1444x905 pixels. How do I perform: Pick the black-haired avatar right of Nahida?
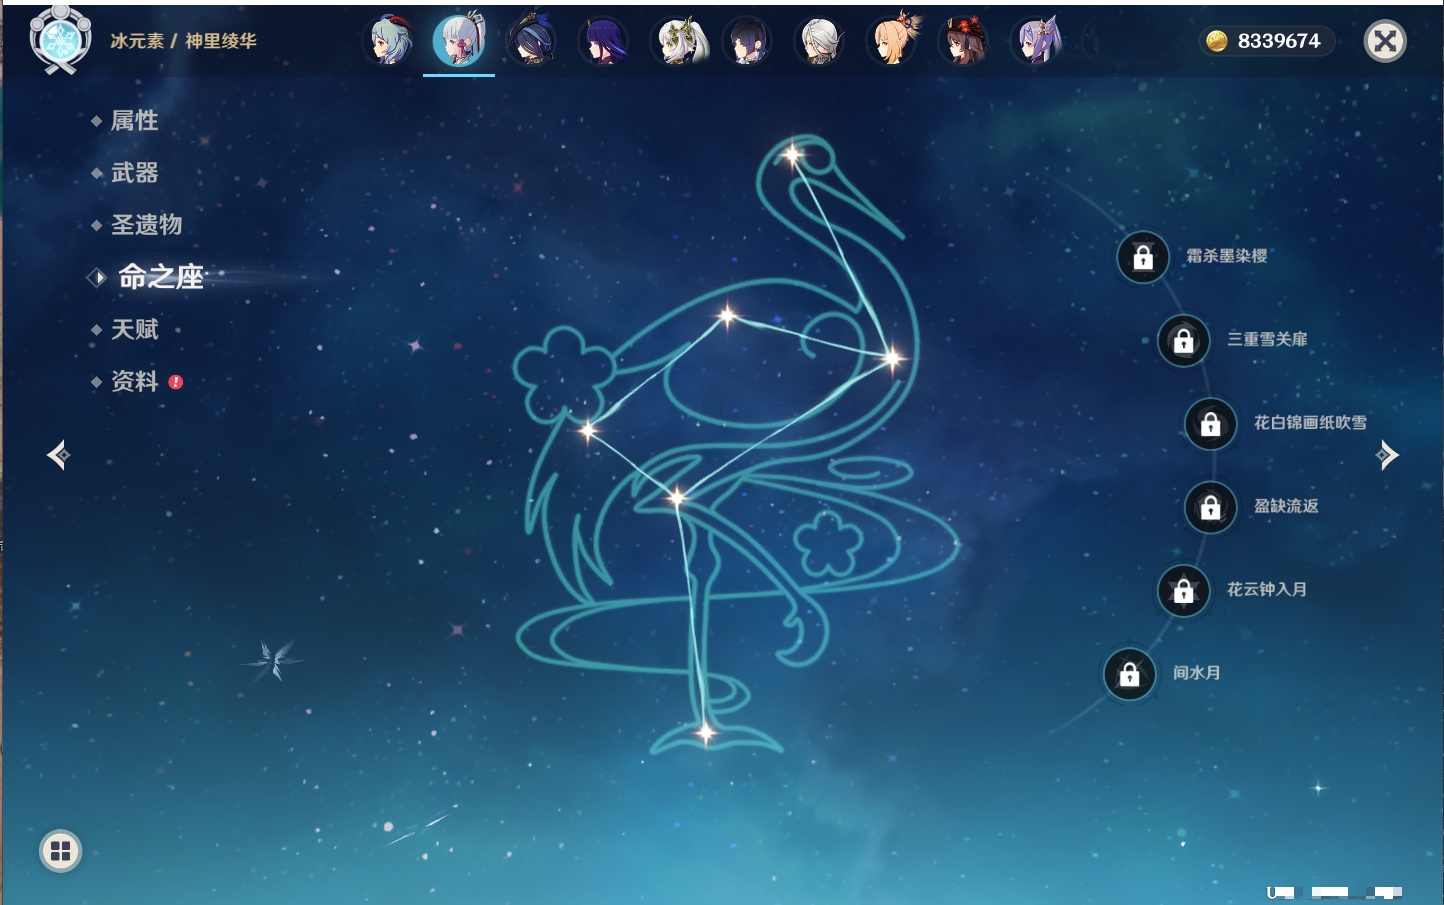748,41
